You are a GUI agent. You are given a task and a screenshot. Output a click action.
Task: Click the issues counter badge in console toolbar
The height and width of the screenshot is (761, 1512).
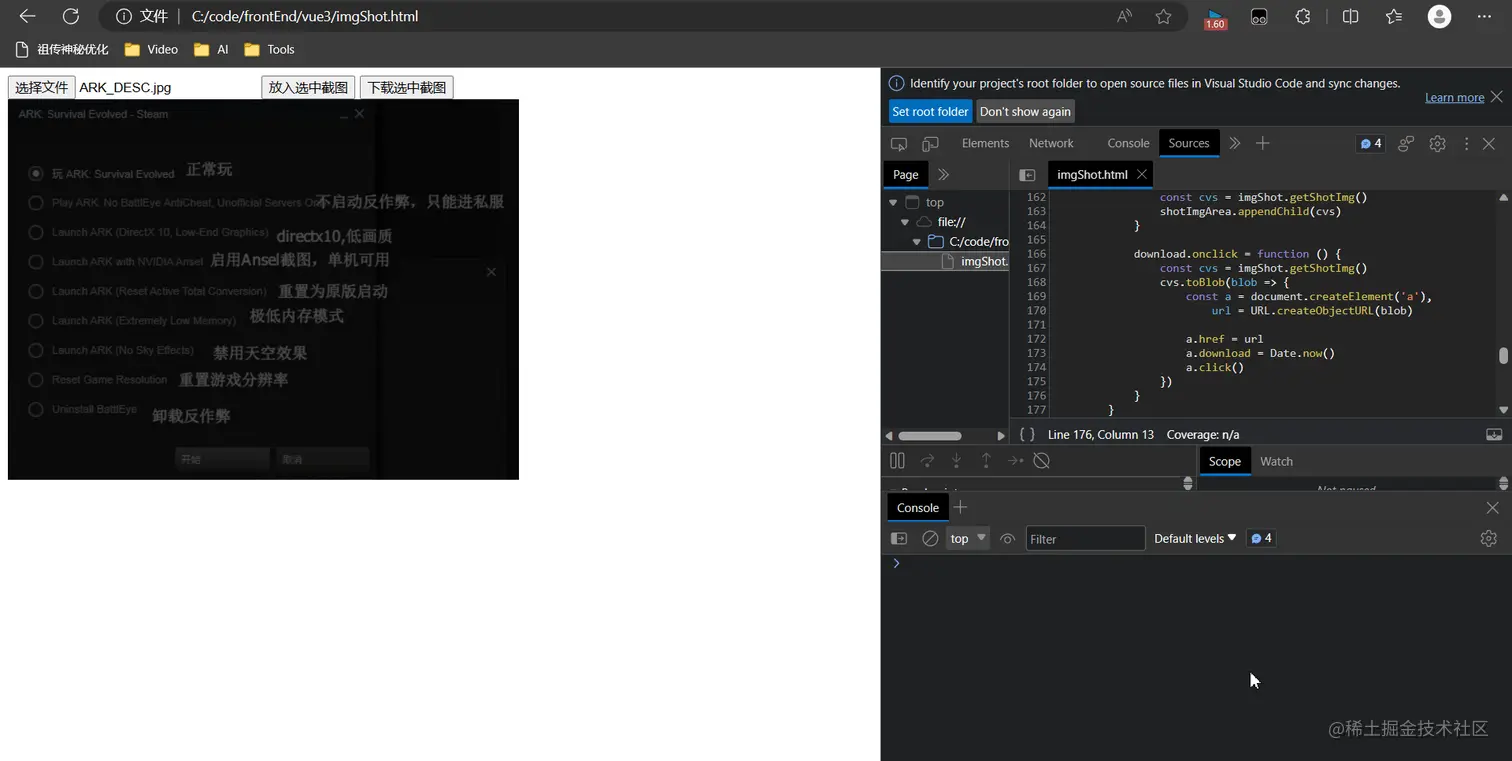coord(1262,538)
